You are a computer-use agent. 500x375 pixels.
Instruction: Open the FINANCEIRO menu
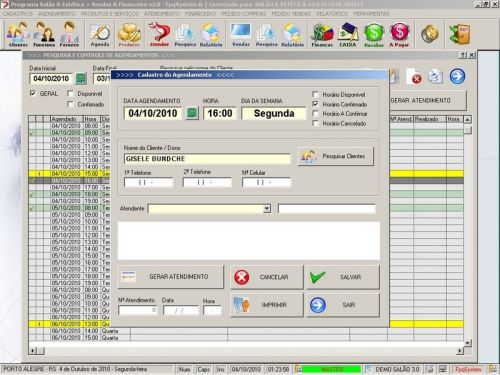pos(201,14)
